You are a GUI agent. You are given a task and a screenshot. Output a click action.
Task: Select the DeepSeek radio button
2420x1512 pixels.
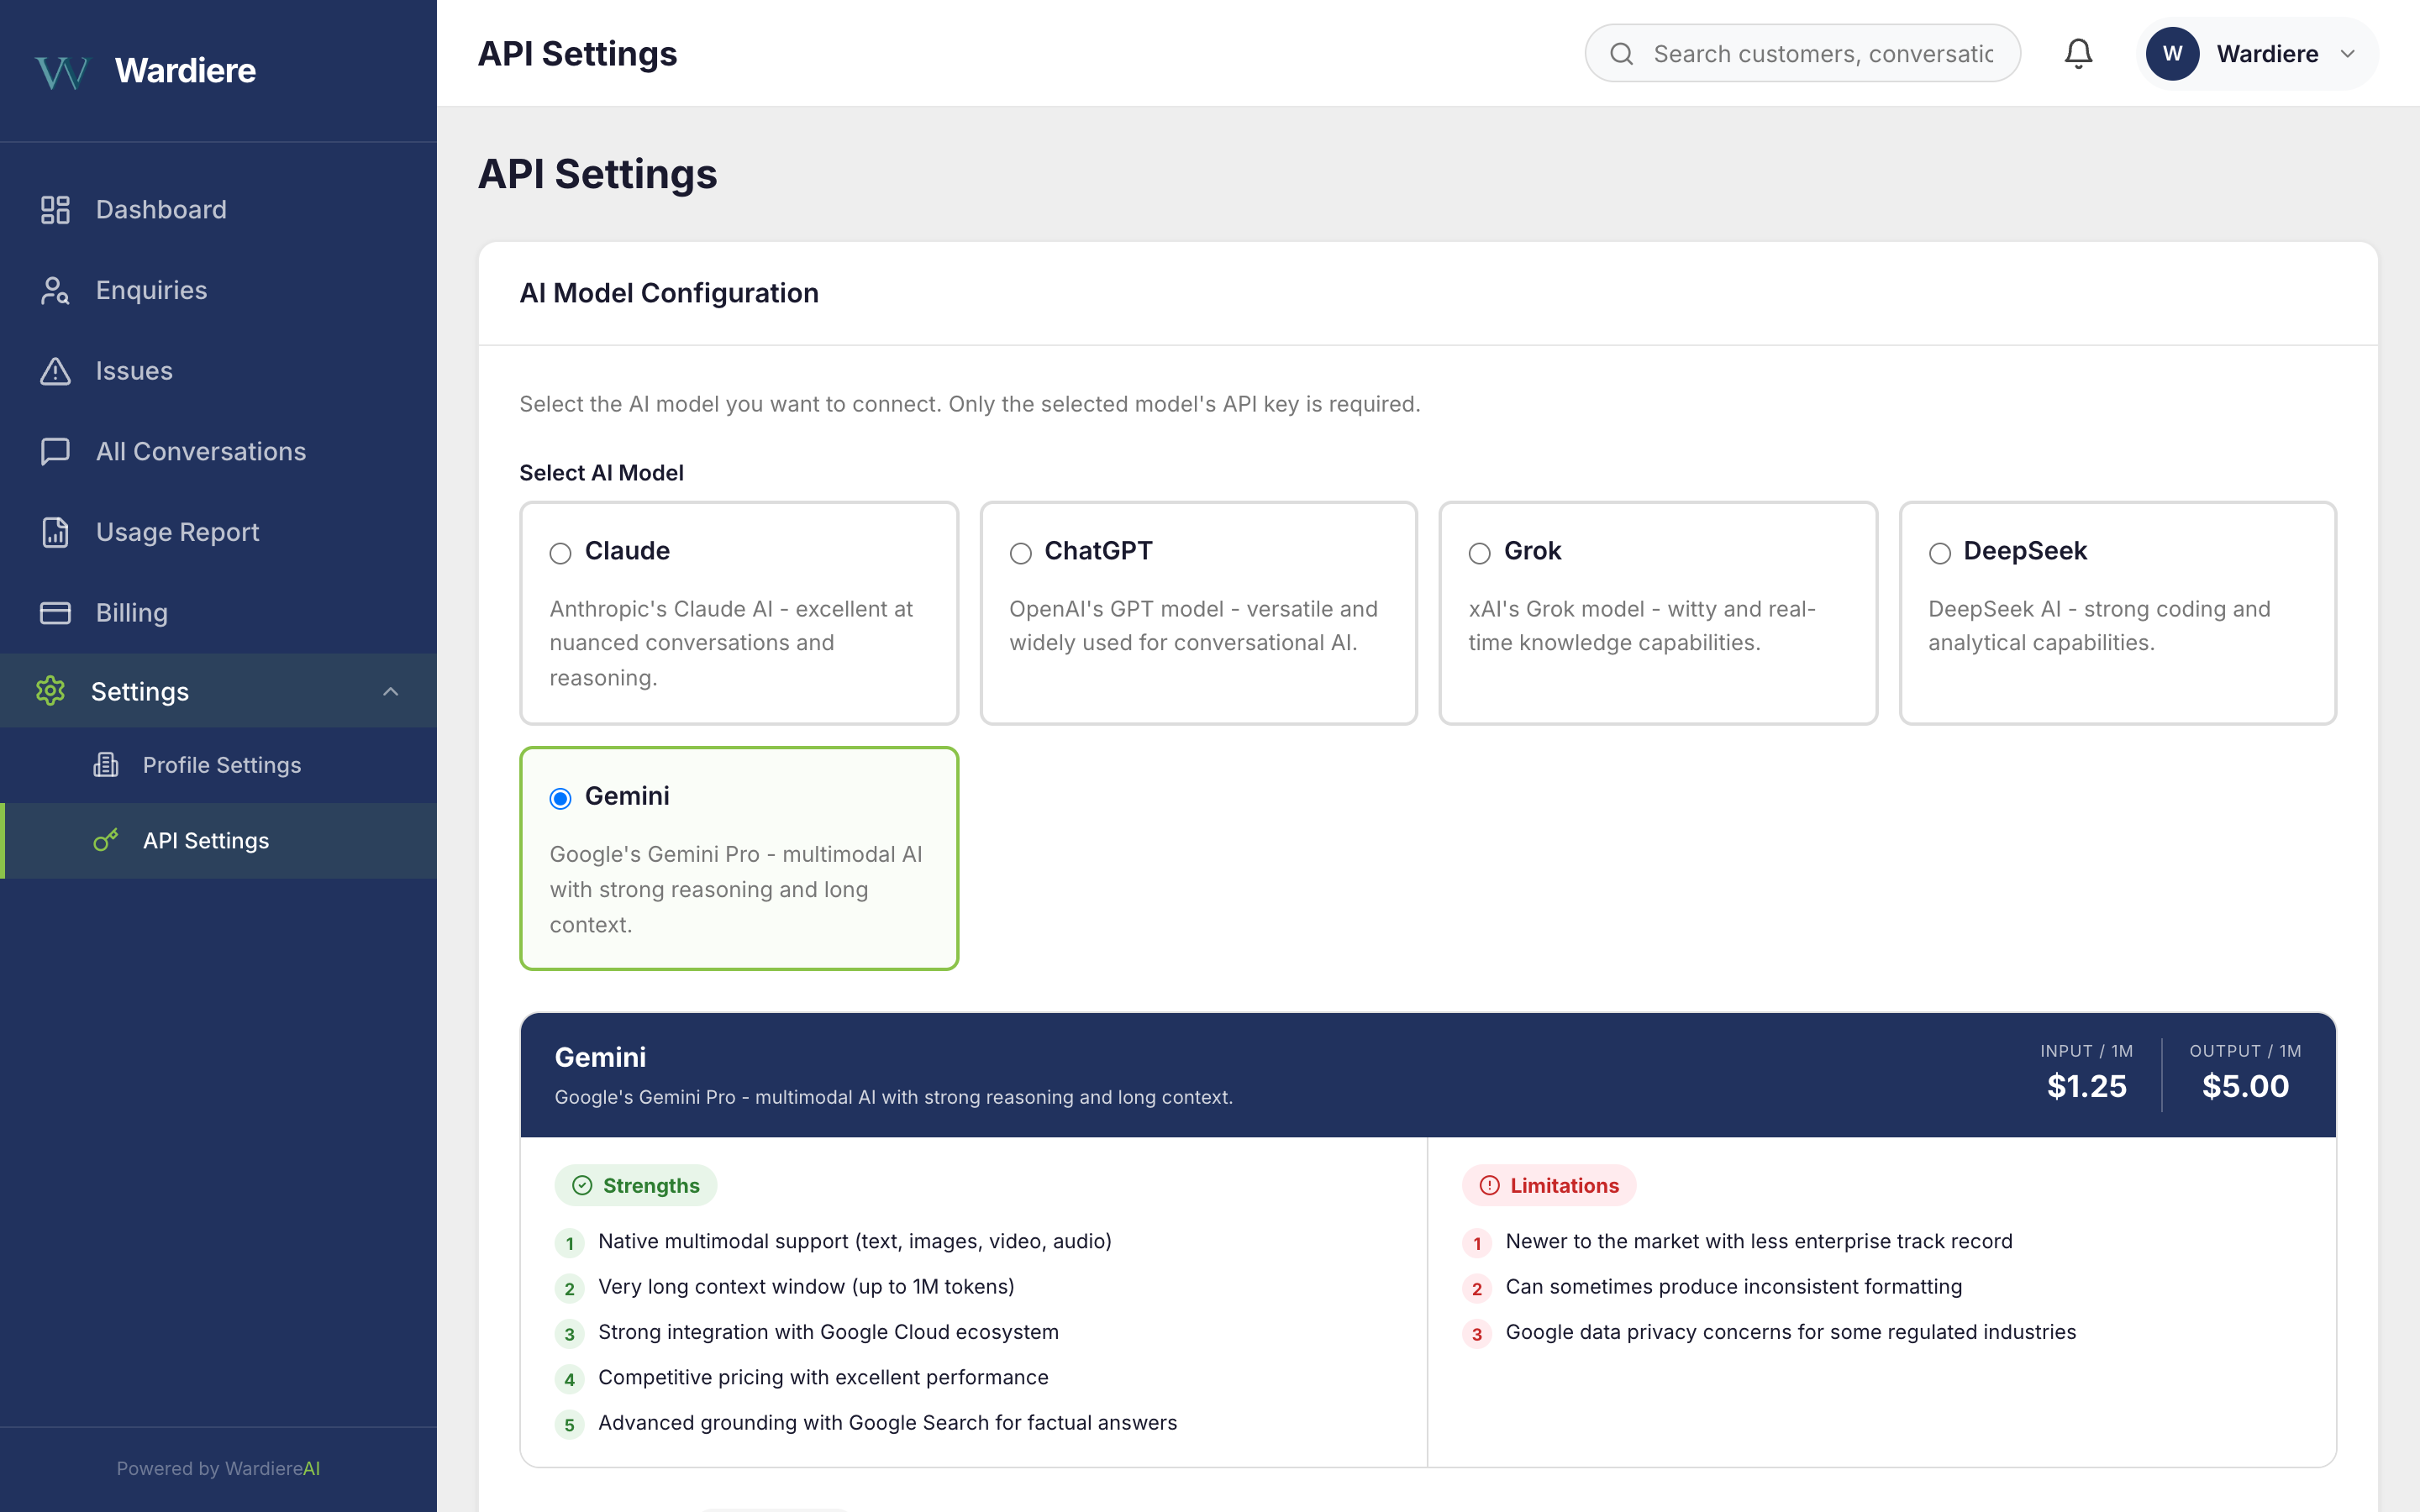tap(1940, 553)
